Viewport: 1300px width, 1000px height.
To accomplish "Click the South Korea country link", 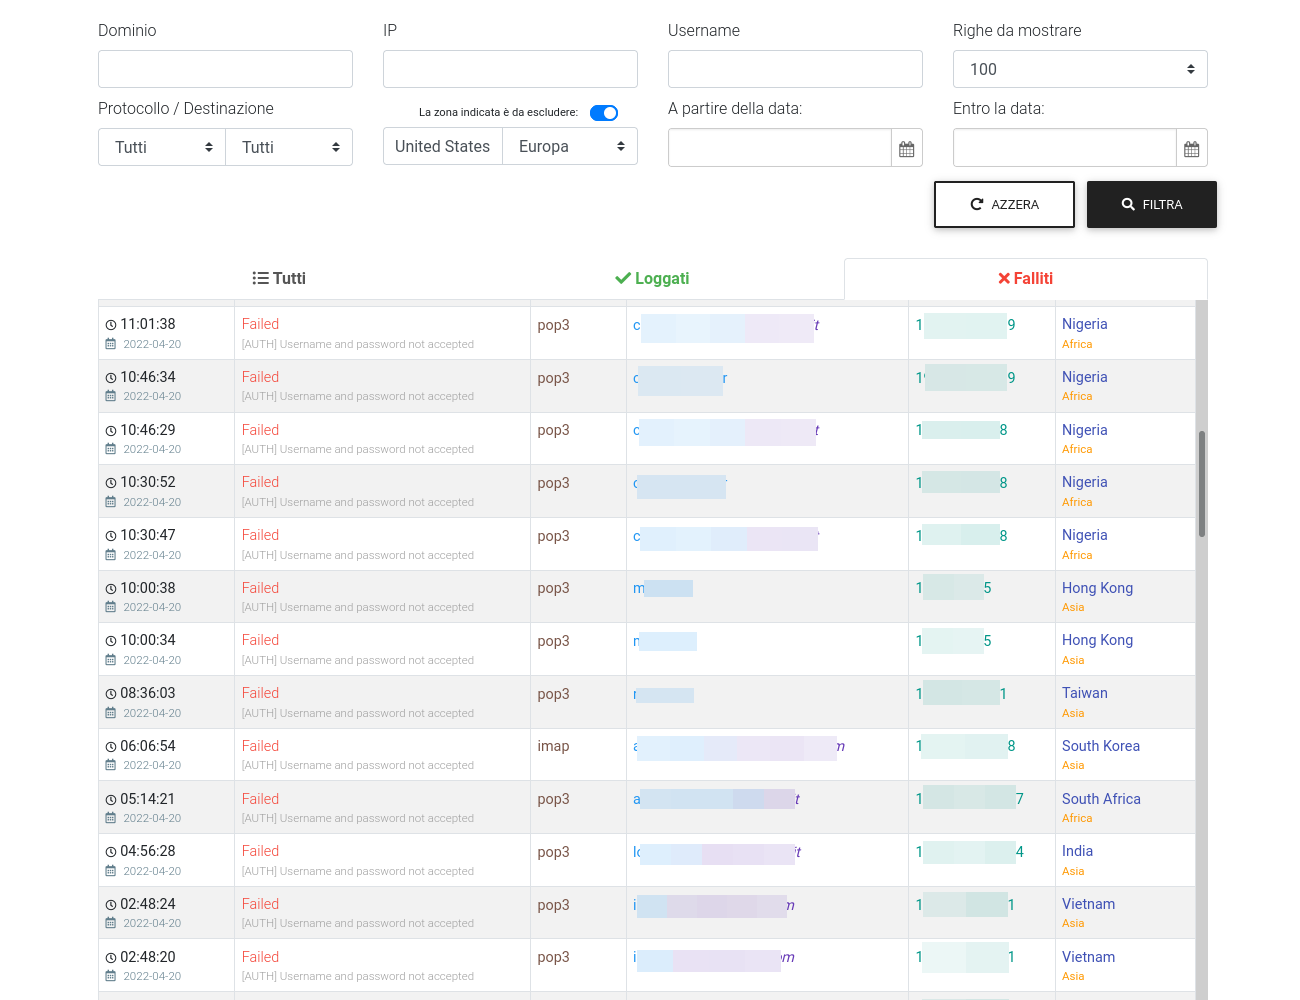I will (x=1101, y=746).
